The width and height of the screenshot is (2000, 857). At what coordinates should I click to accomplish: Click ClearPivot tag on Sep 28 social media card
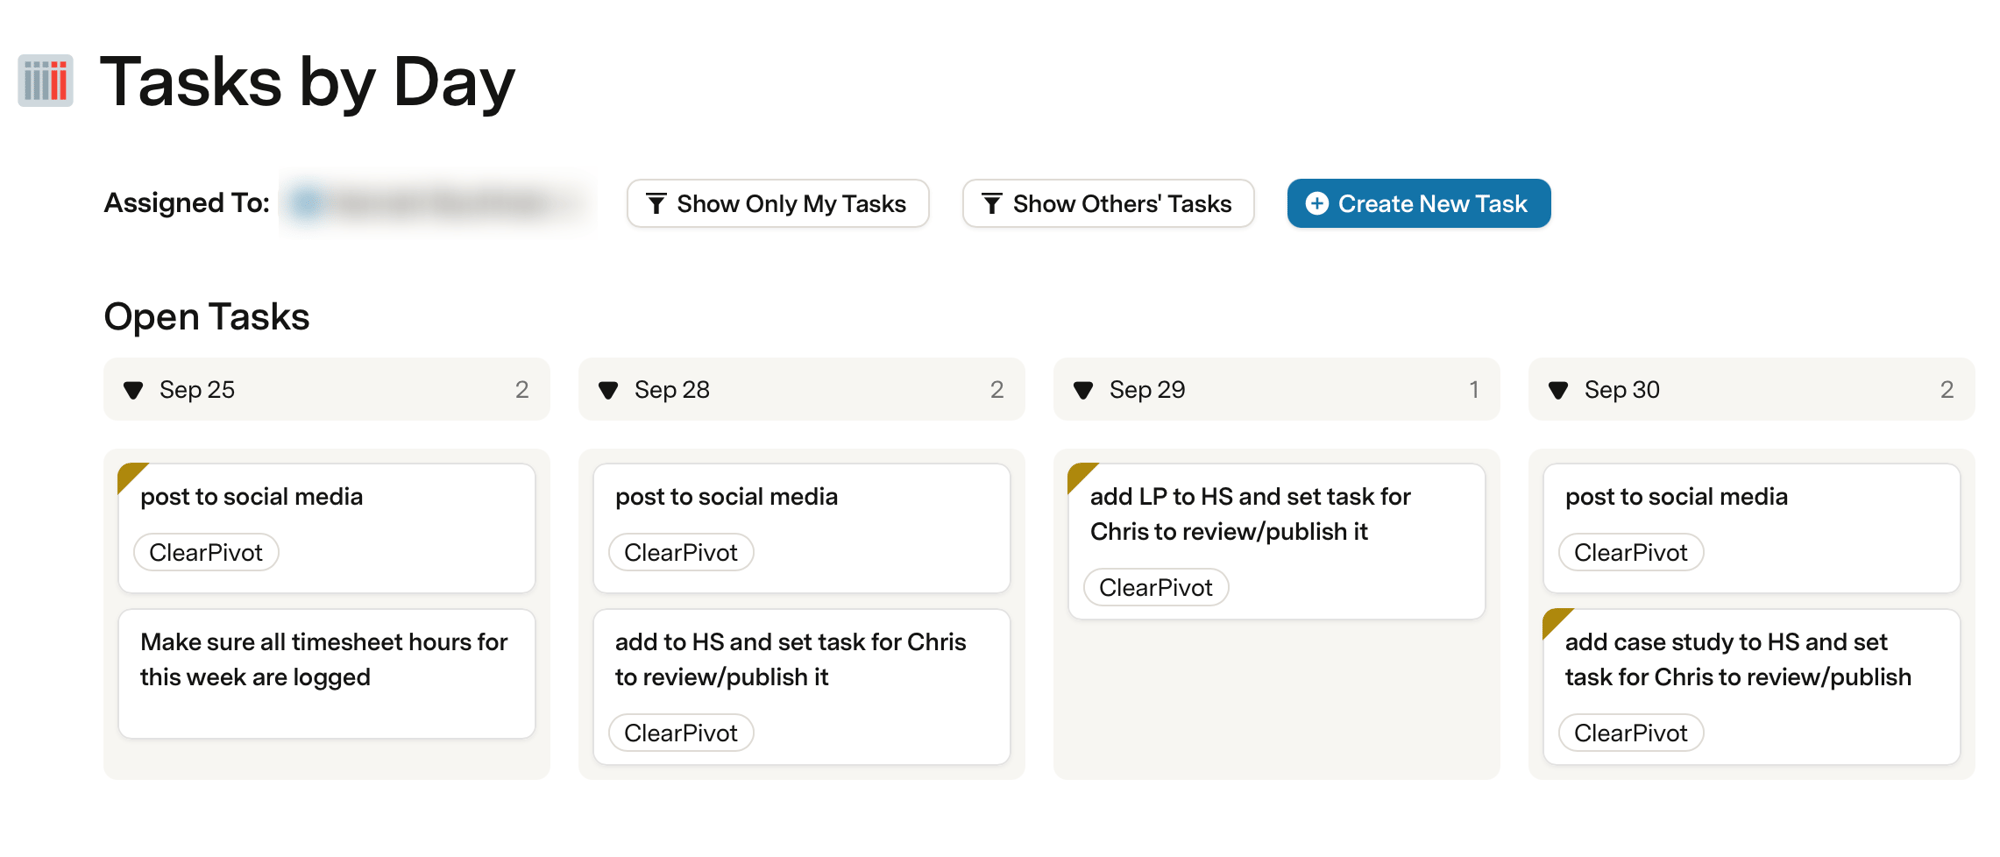(x=681, y=553)
